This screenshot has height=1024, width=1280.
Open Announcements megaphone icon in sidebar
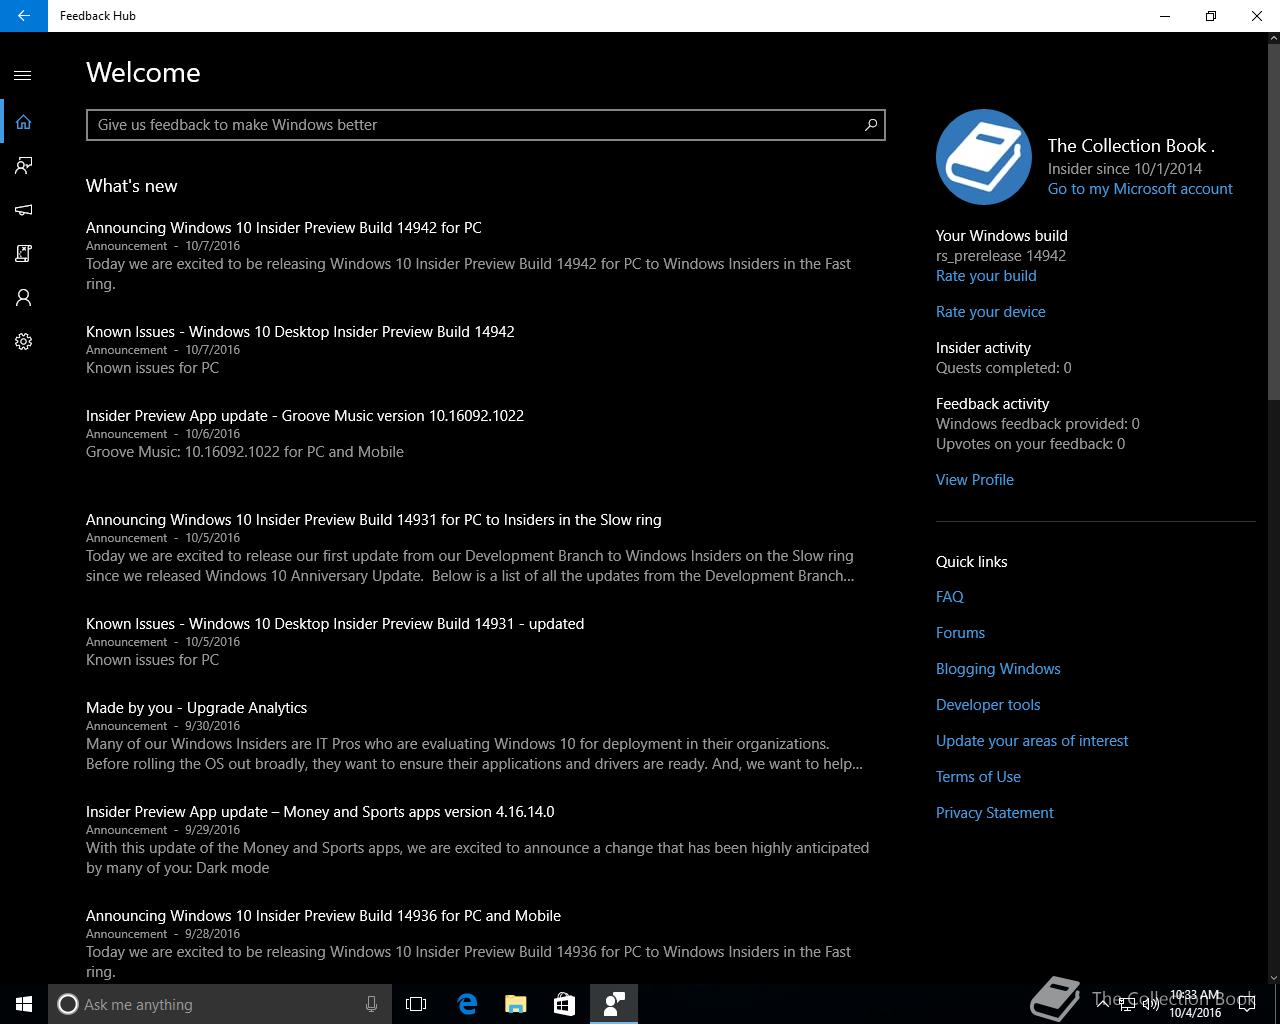click(23, 210)
